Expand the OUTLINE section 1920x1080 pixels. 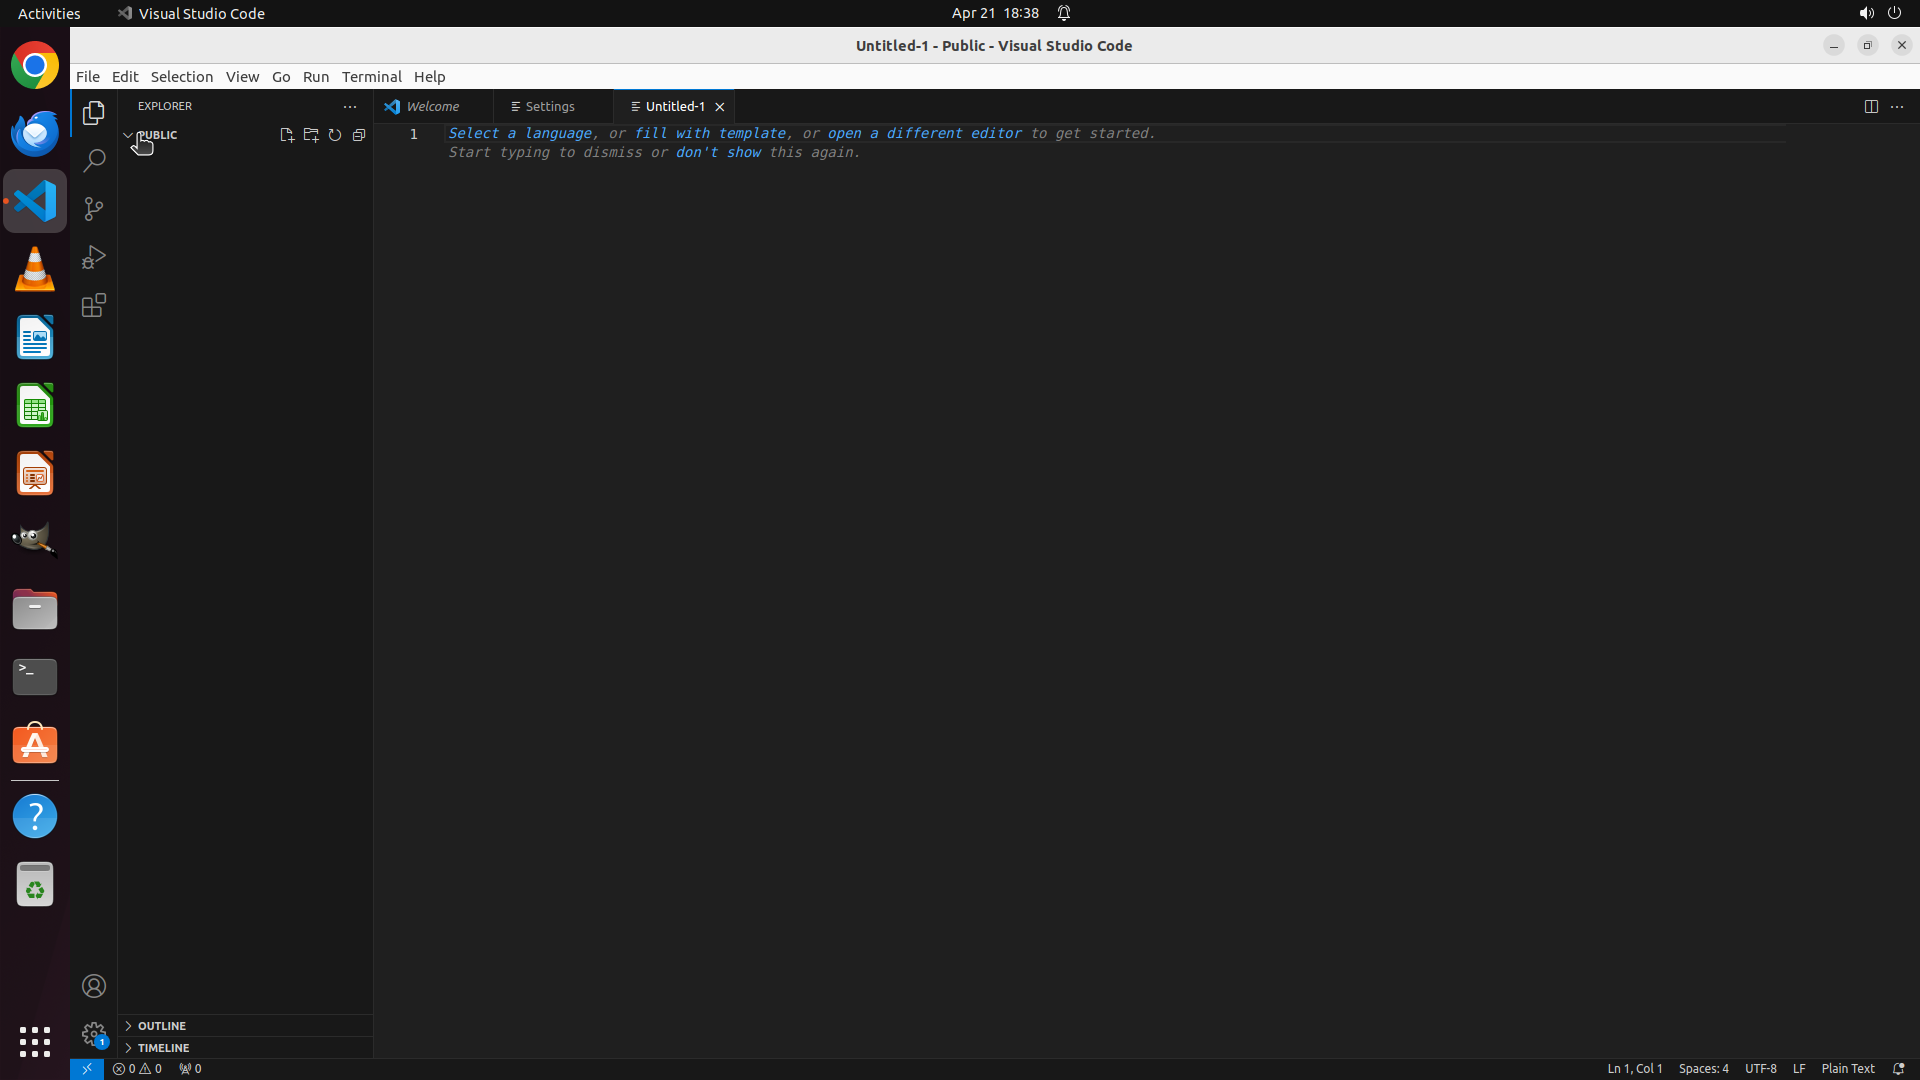coord(161,1025)
